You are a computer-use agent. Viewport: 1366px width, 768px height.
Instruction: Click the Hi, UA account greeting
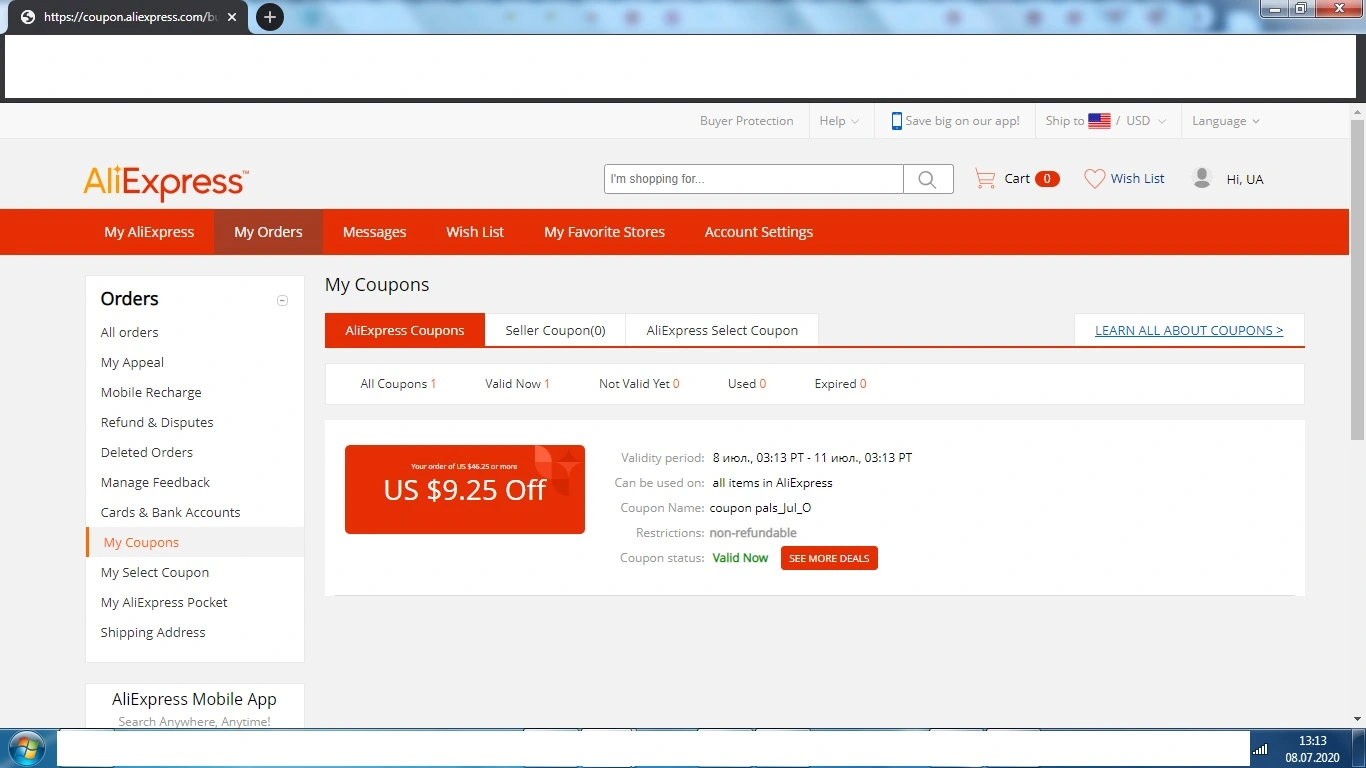click(1245, 179)
